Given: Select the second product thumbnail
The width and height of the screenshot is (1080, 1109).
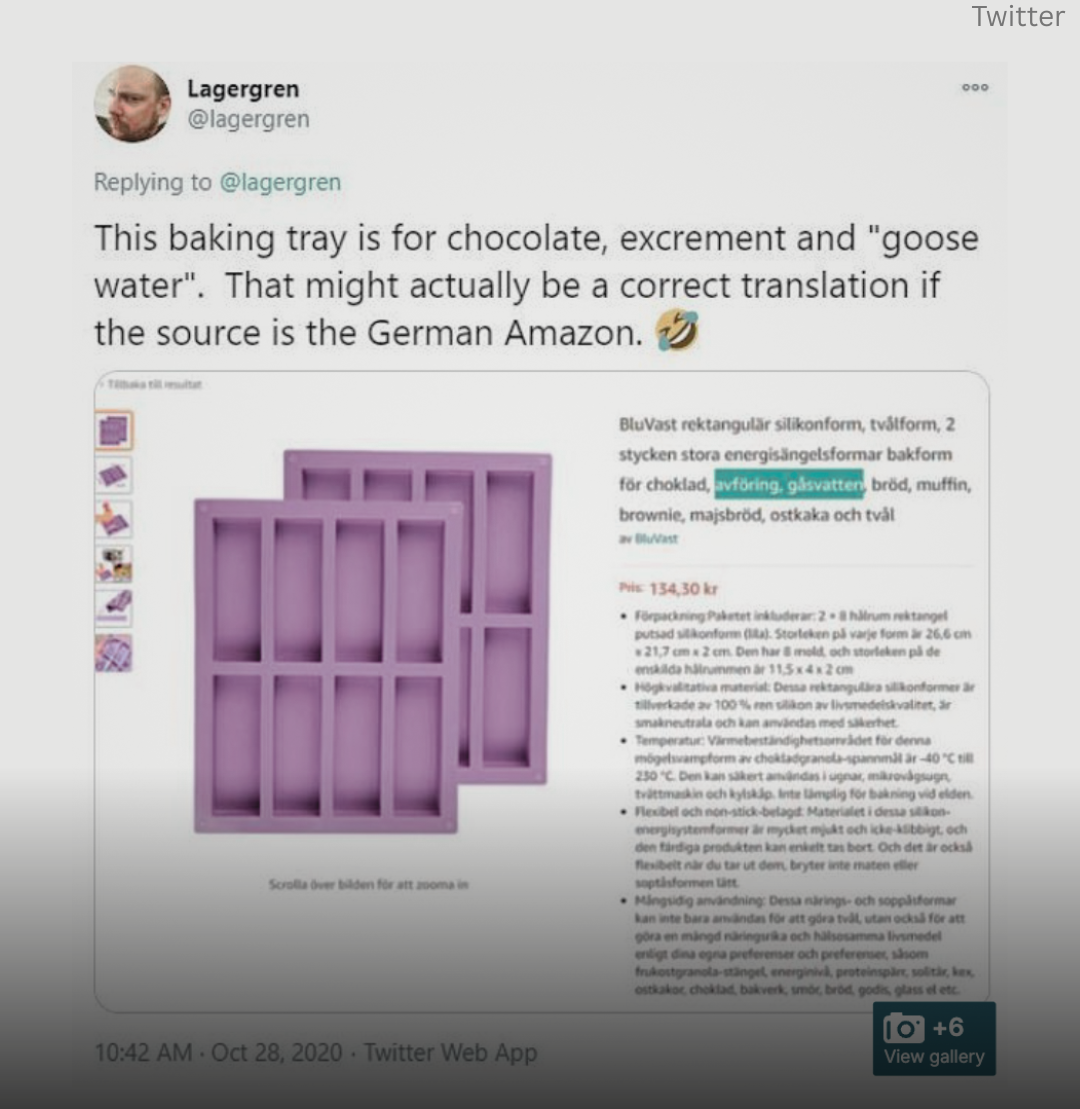Looking at the screenshot, I should [x=114, y=475].
